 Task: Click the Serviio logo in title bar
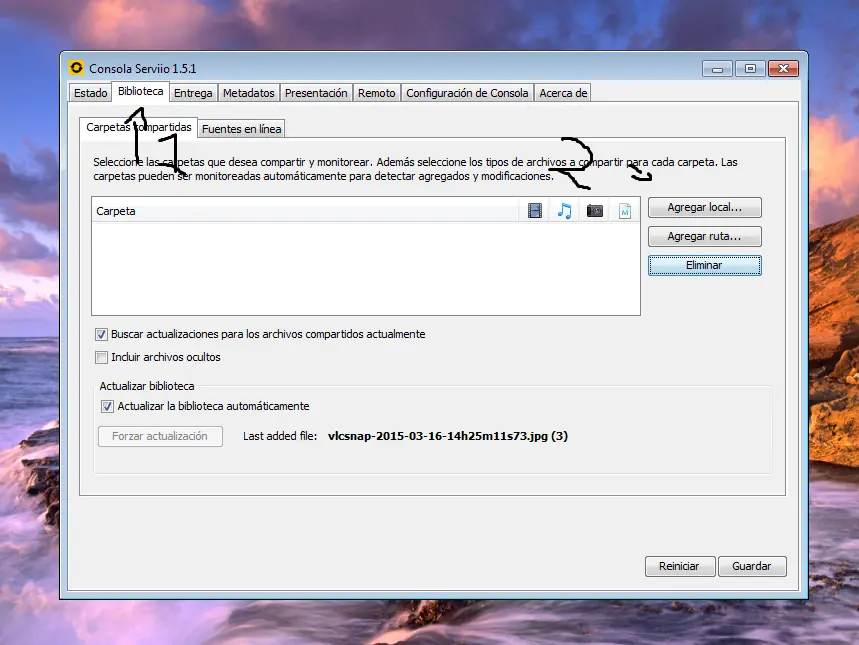76,68
